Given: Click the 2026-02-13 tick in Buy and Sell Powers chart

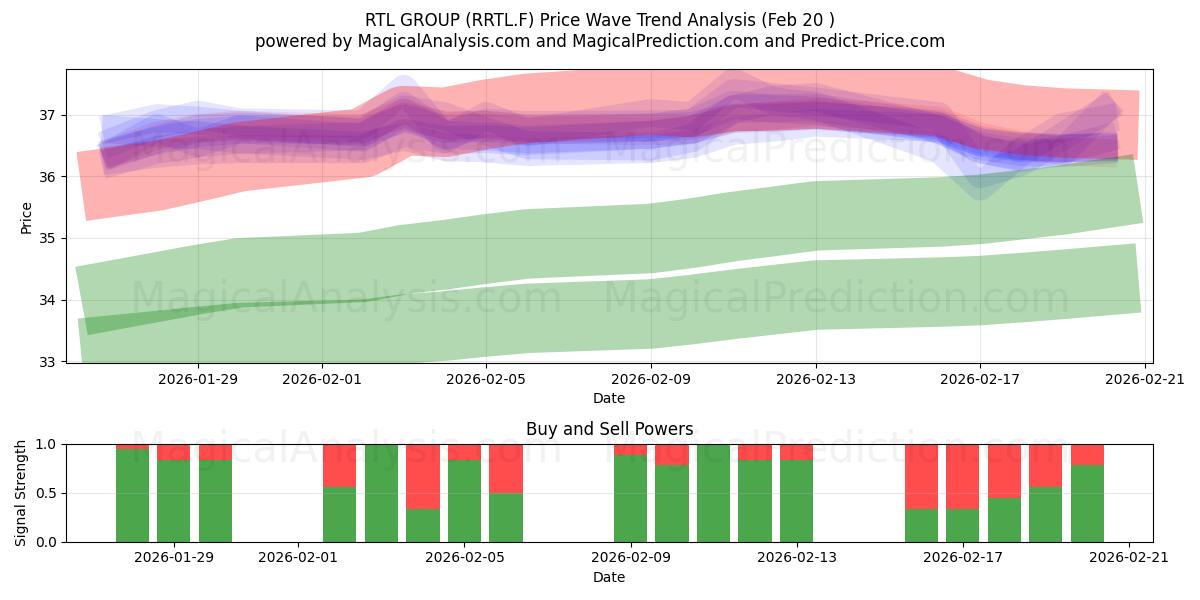Looking at the screenshot, I should 797,558.
